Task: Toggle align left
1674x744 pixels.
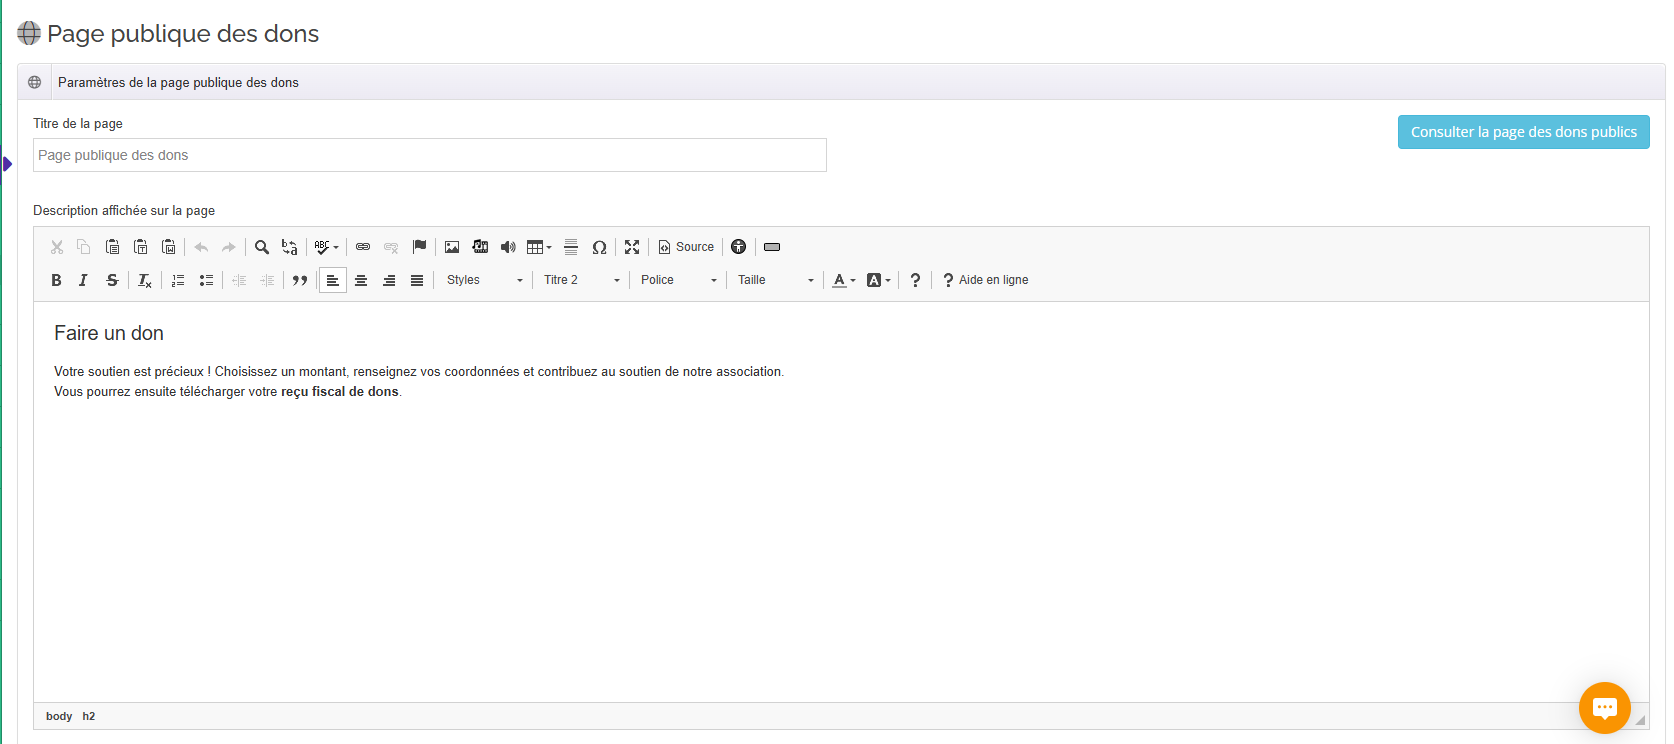Action: point(333,280)
